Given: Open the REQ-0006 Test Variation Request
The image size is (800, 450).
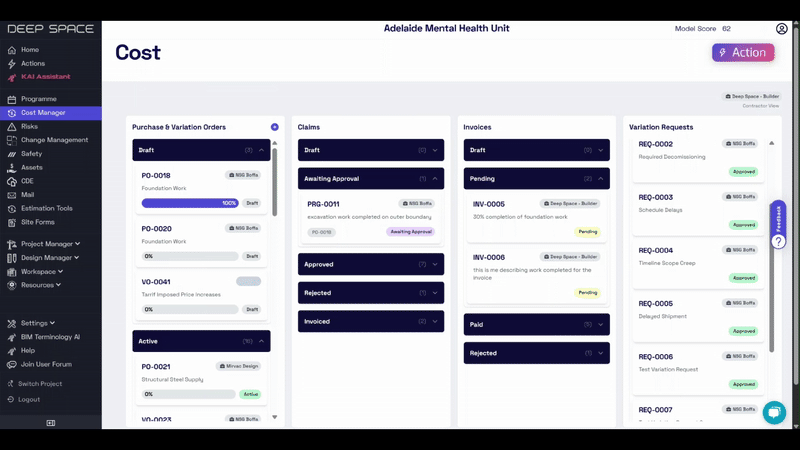Looking at the screenshot, I should tap(698, 370).
